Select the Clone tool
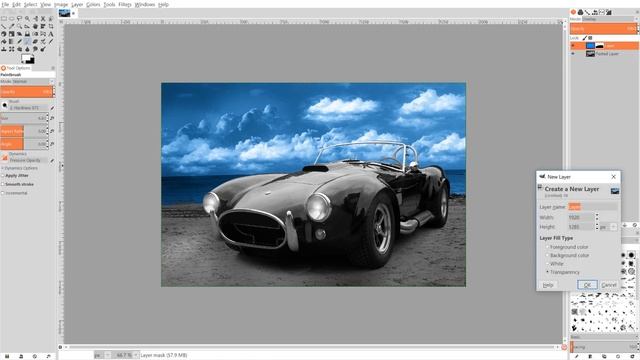This screenshot has width=640, height=360. point(4,49)
